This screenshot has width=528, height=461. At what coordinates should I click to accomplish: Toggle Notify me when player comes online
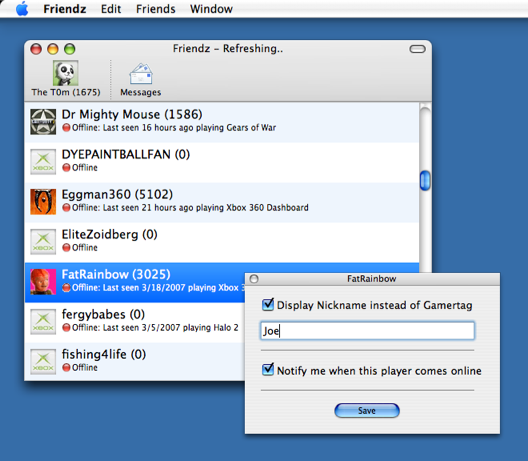pos(268,370)
